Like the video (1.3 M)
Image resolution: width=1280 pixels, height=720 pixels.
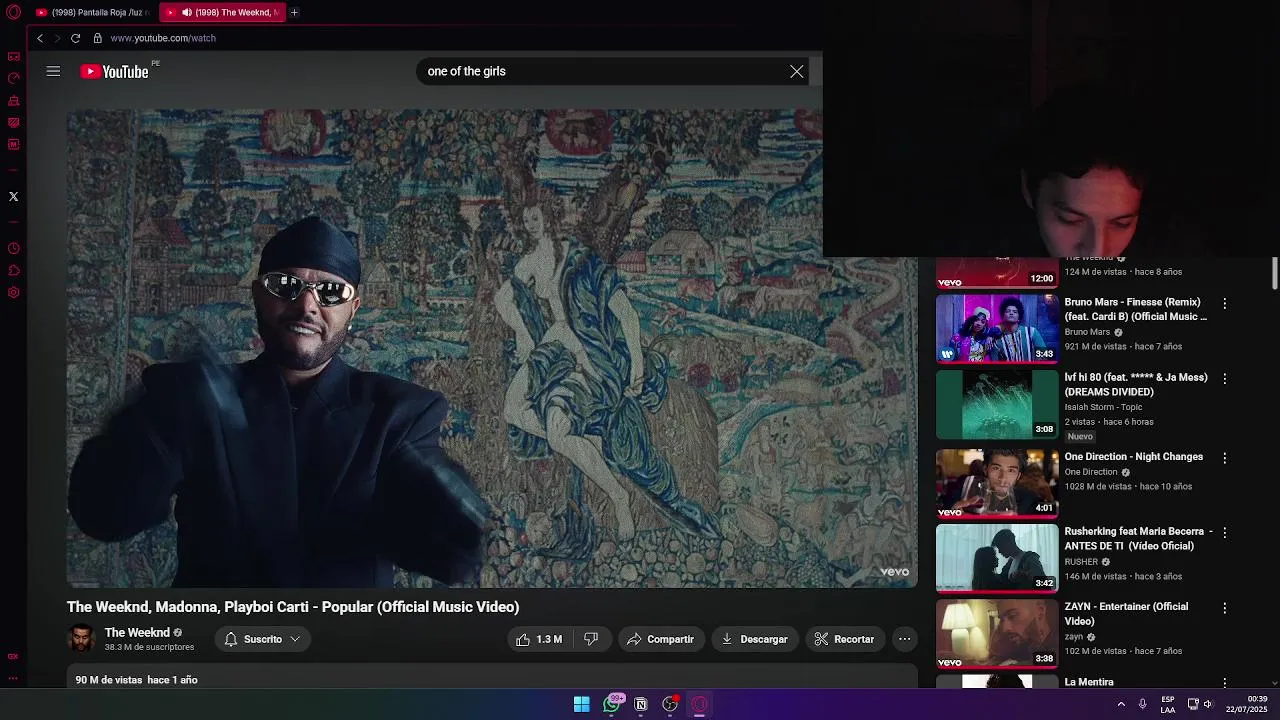point(539,639)
